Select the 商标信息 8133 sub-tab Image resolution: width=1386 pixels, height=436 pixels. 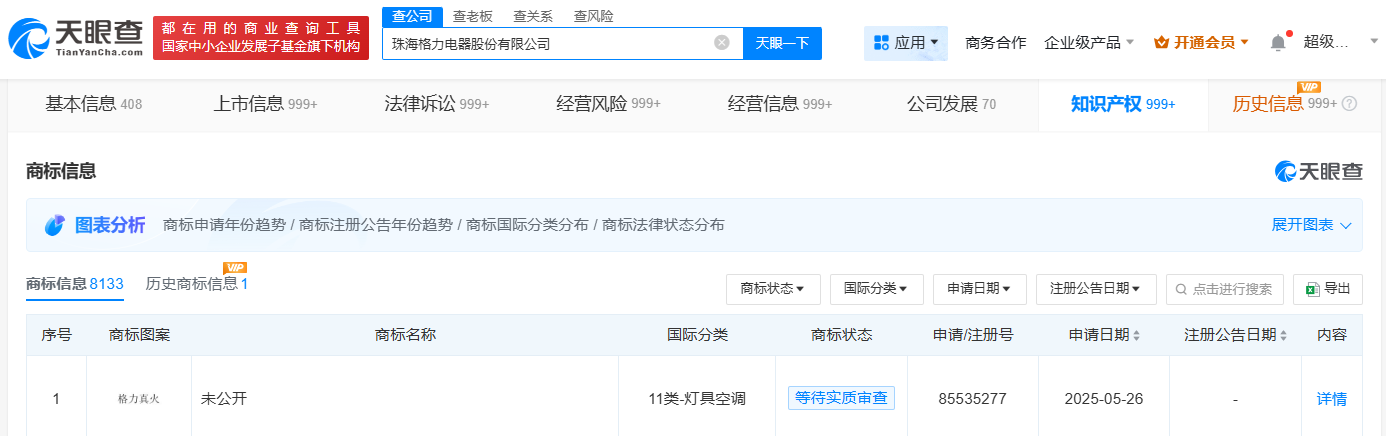click(x=75, y=285)
